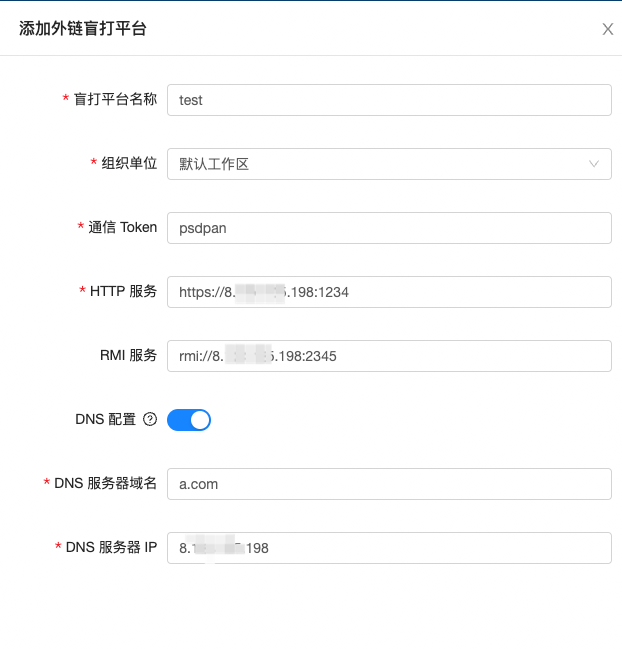This screenshot has height=649, width=622.
Task: Focus the 盲打平台名称 input containing test
Action: click(389, 100)
